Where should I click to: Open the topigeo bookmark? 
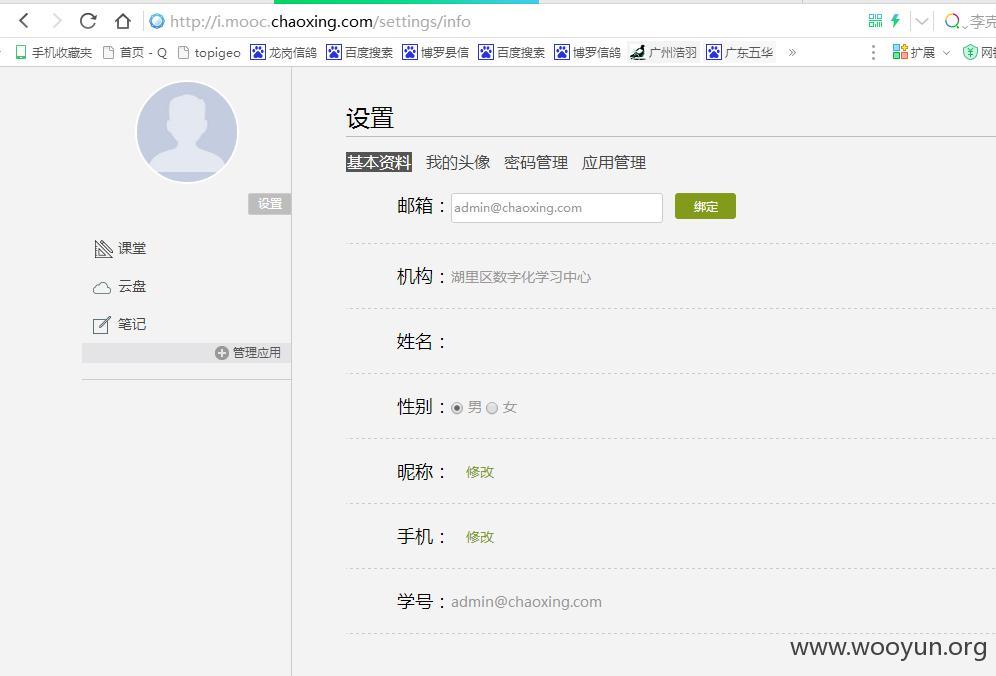pyautogui.click(x=209, y=52)
